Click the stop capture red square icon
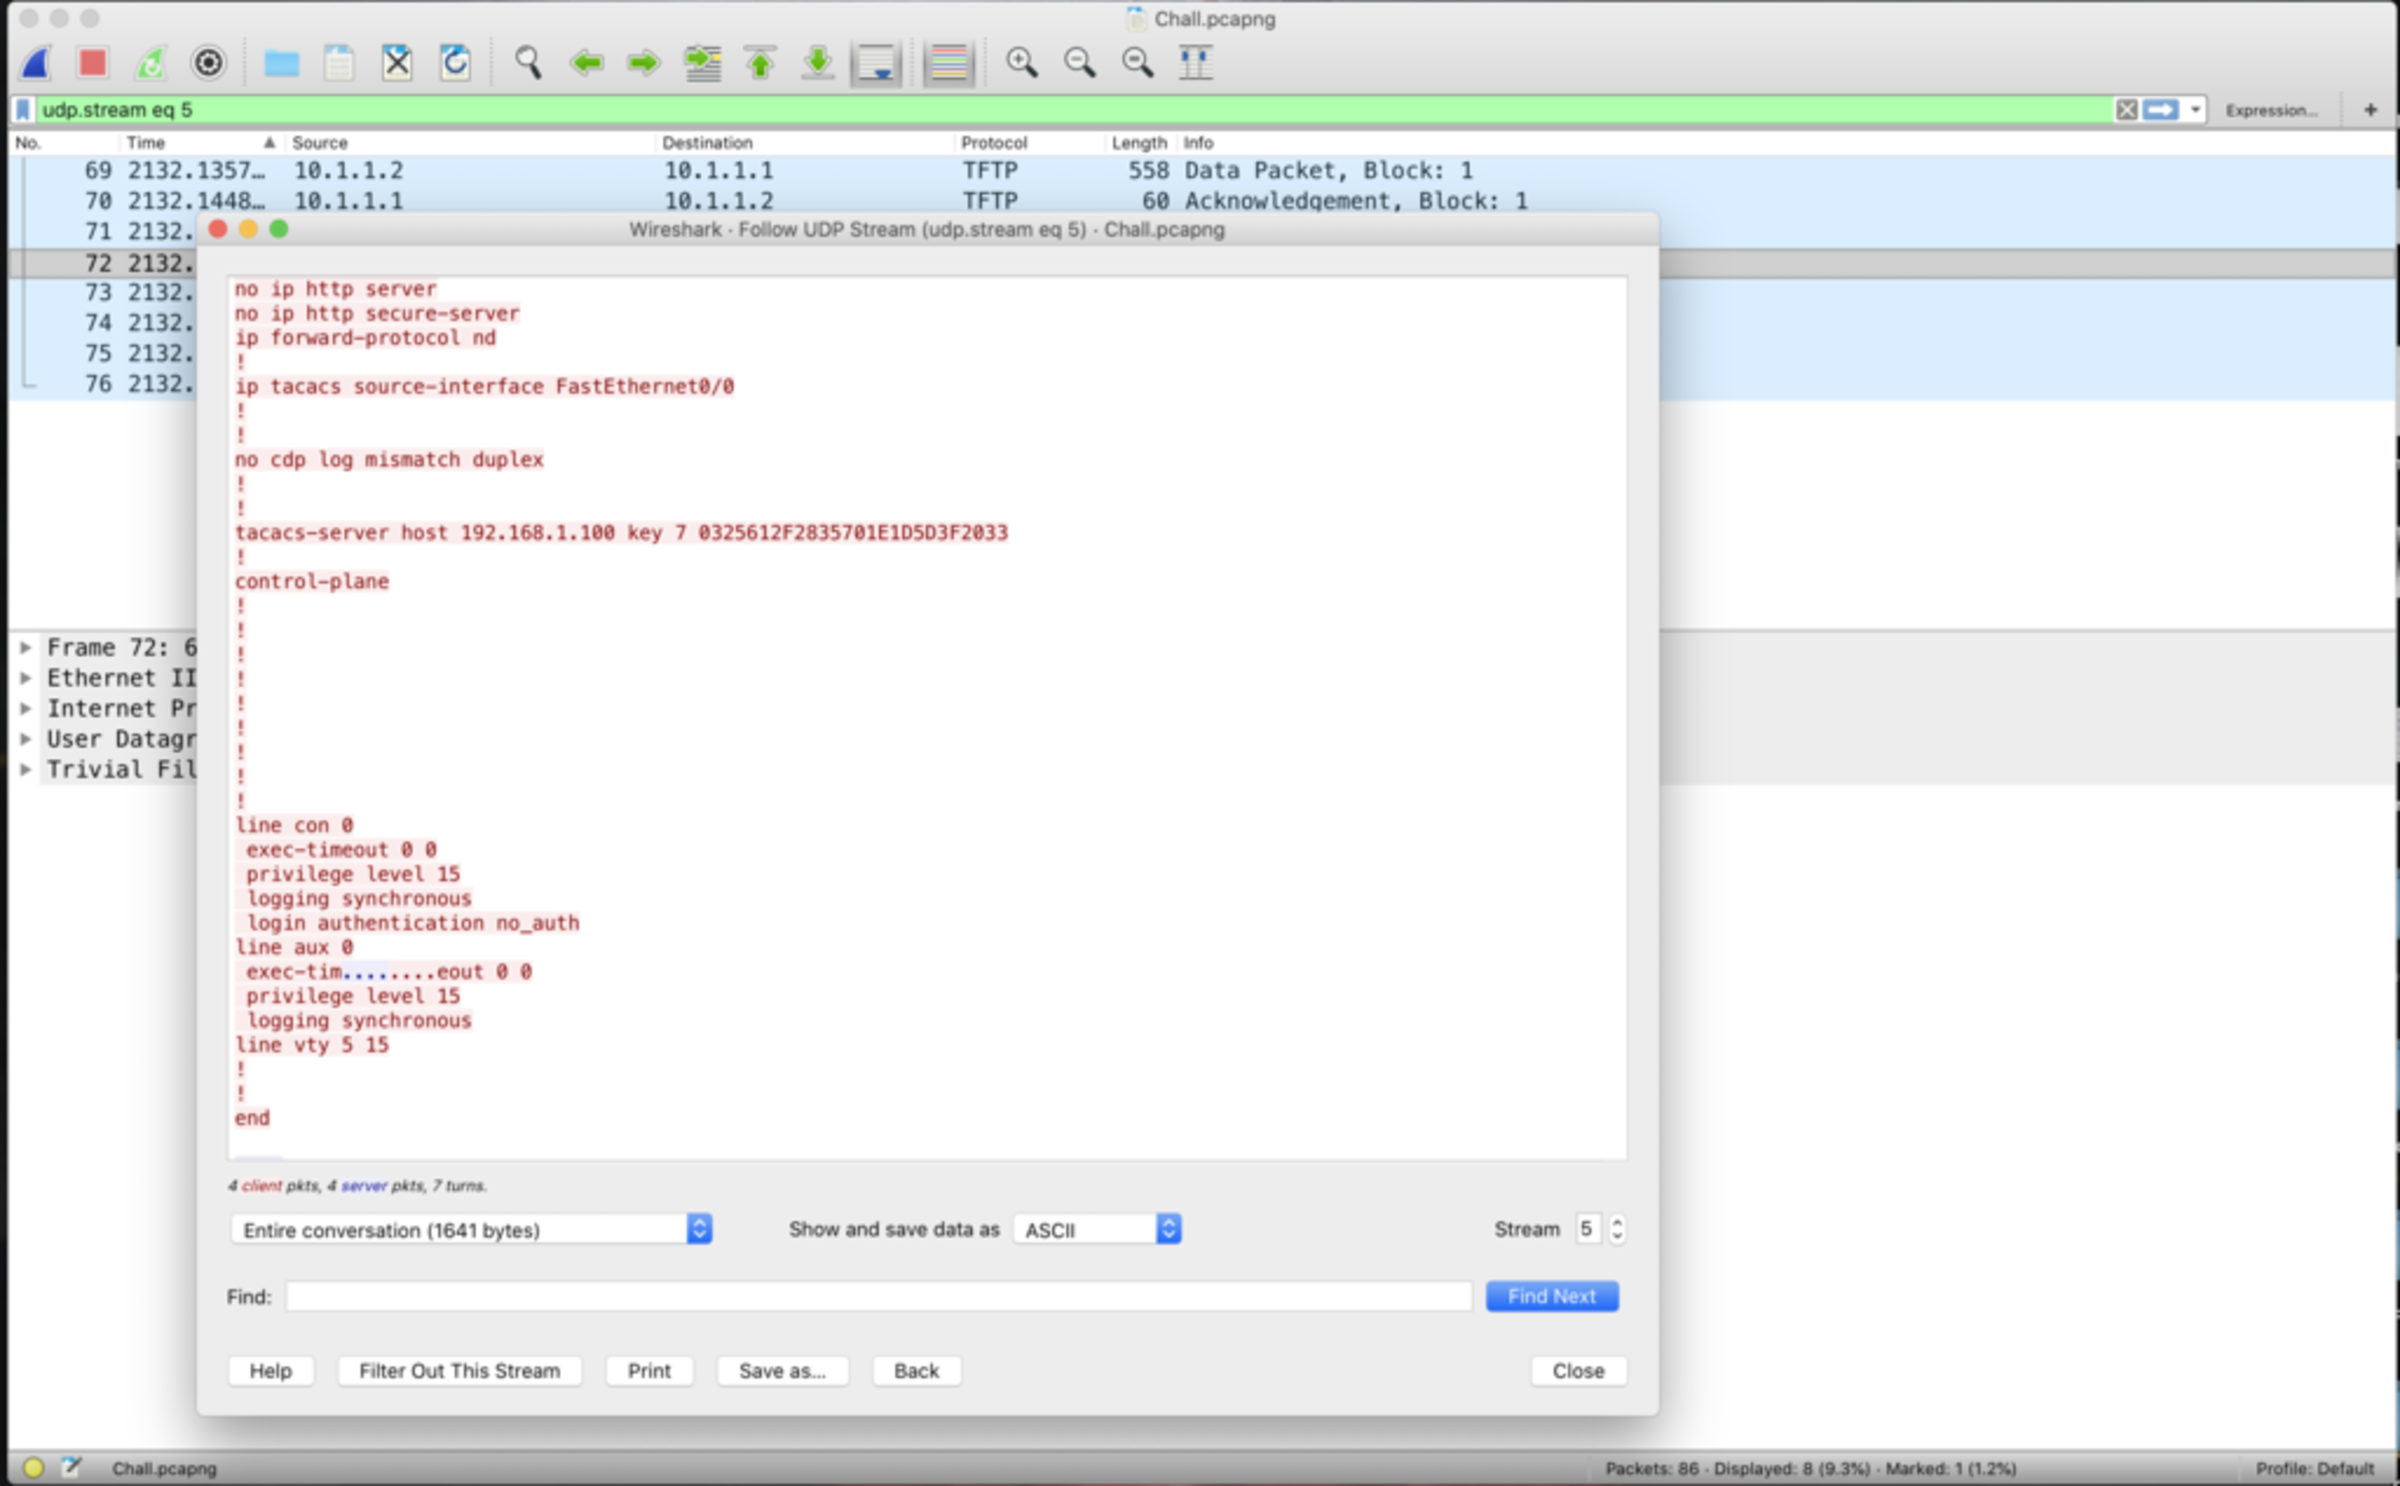 tap(94, 63)
